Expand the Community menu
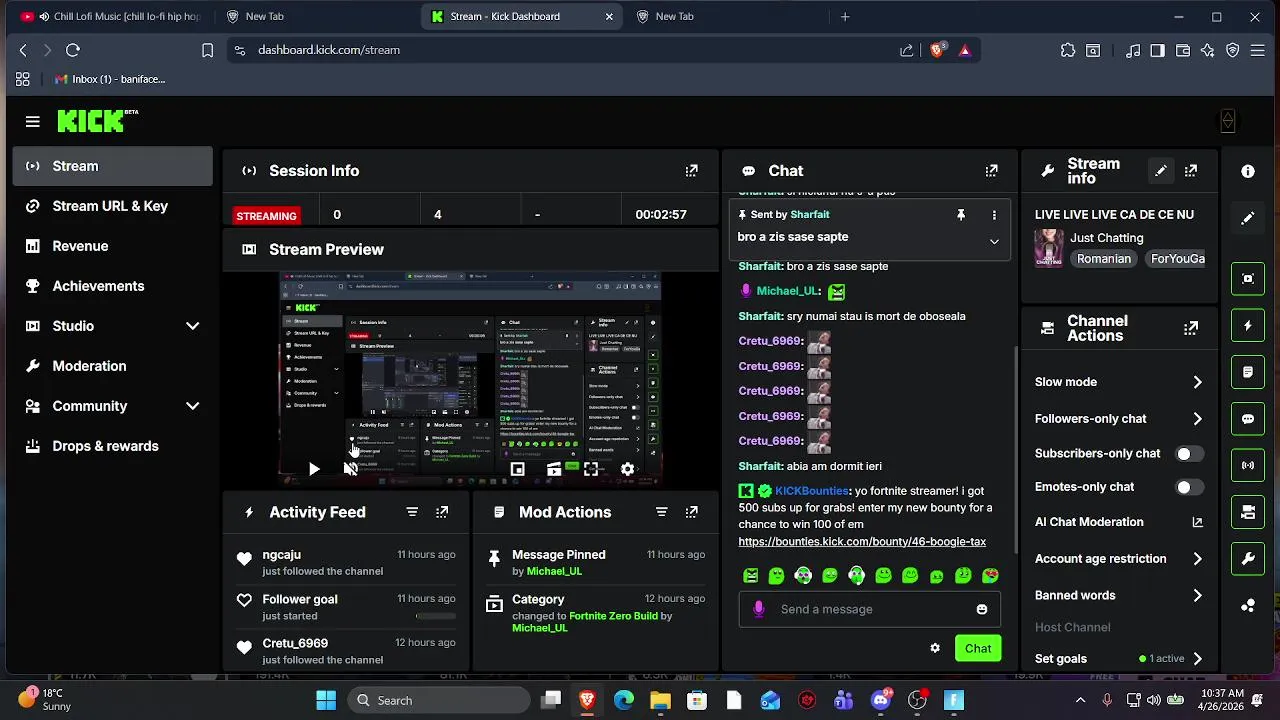 point(113,406)
